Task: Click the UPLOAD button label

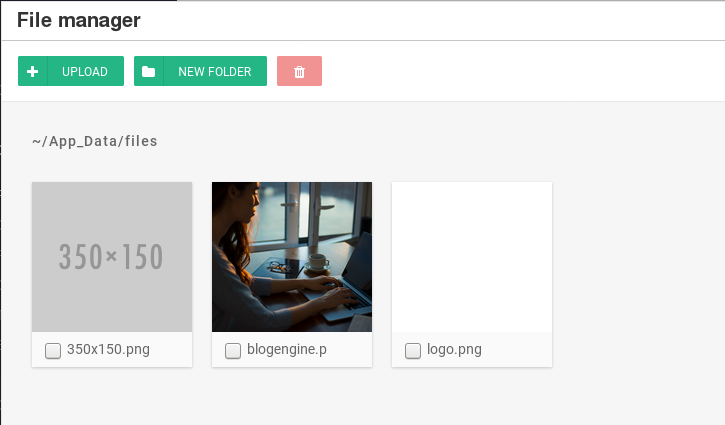Action: (85, 72)
